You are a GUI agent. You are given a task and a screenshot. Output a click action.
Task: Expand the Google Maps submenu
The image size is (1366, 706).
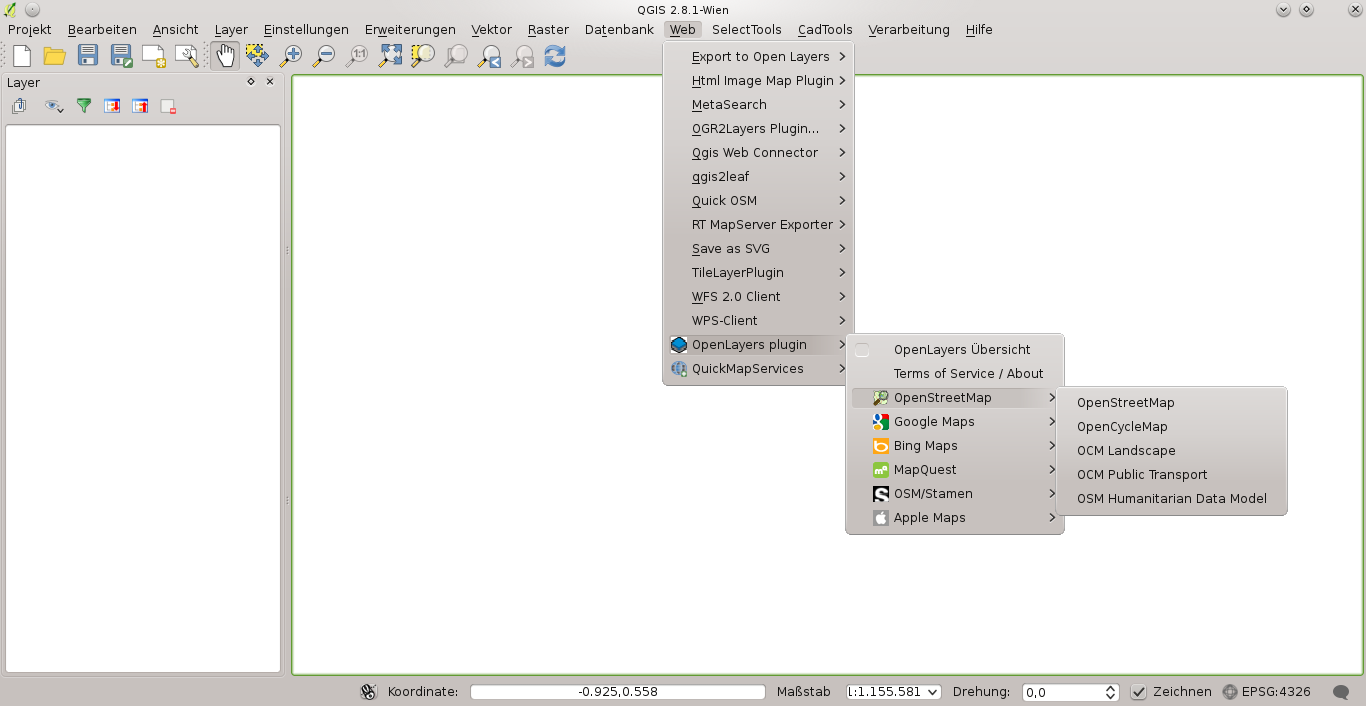pyautogui.click(x=955, y=422)
